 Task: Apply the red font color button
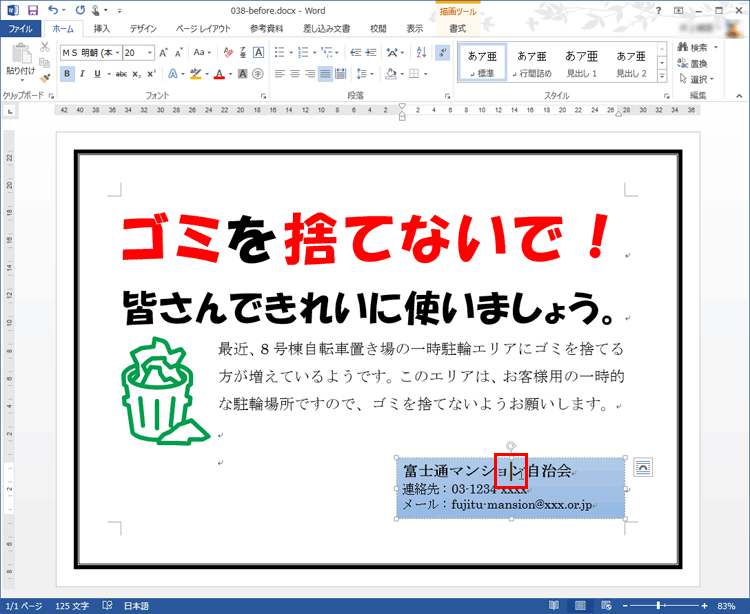pos(220,74)
